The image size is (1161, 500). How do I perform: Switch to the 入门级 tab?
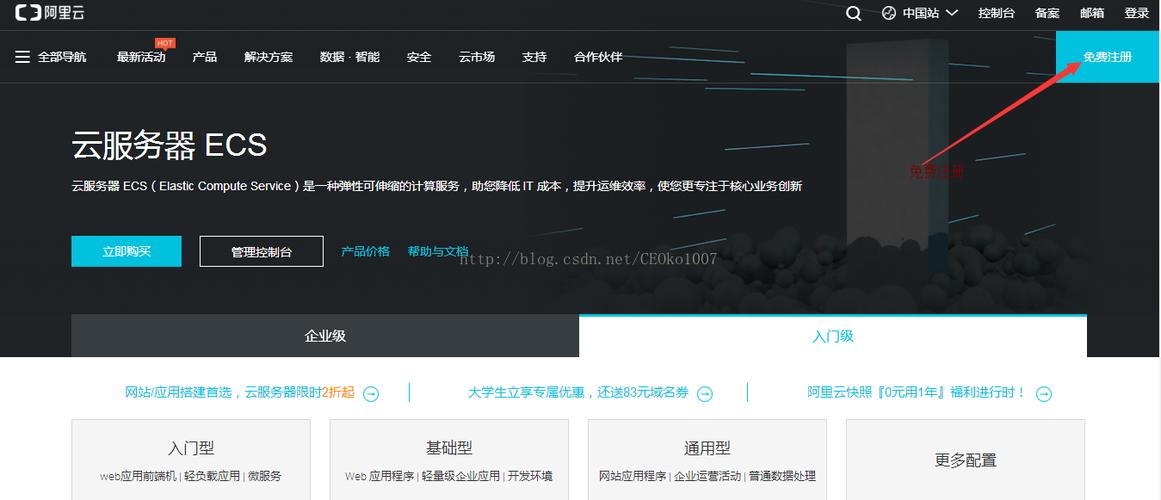click(833, 336)
